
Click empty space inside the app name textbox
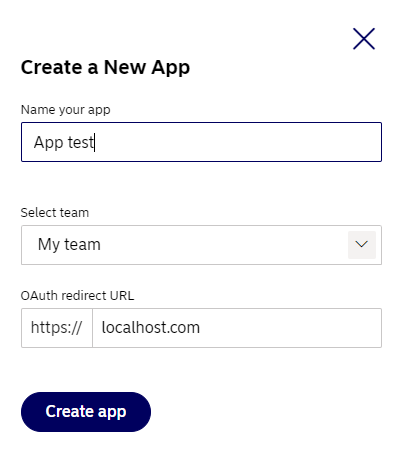(x=237, y=142)
